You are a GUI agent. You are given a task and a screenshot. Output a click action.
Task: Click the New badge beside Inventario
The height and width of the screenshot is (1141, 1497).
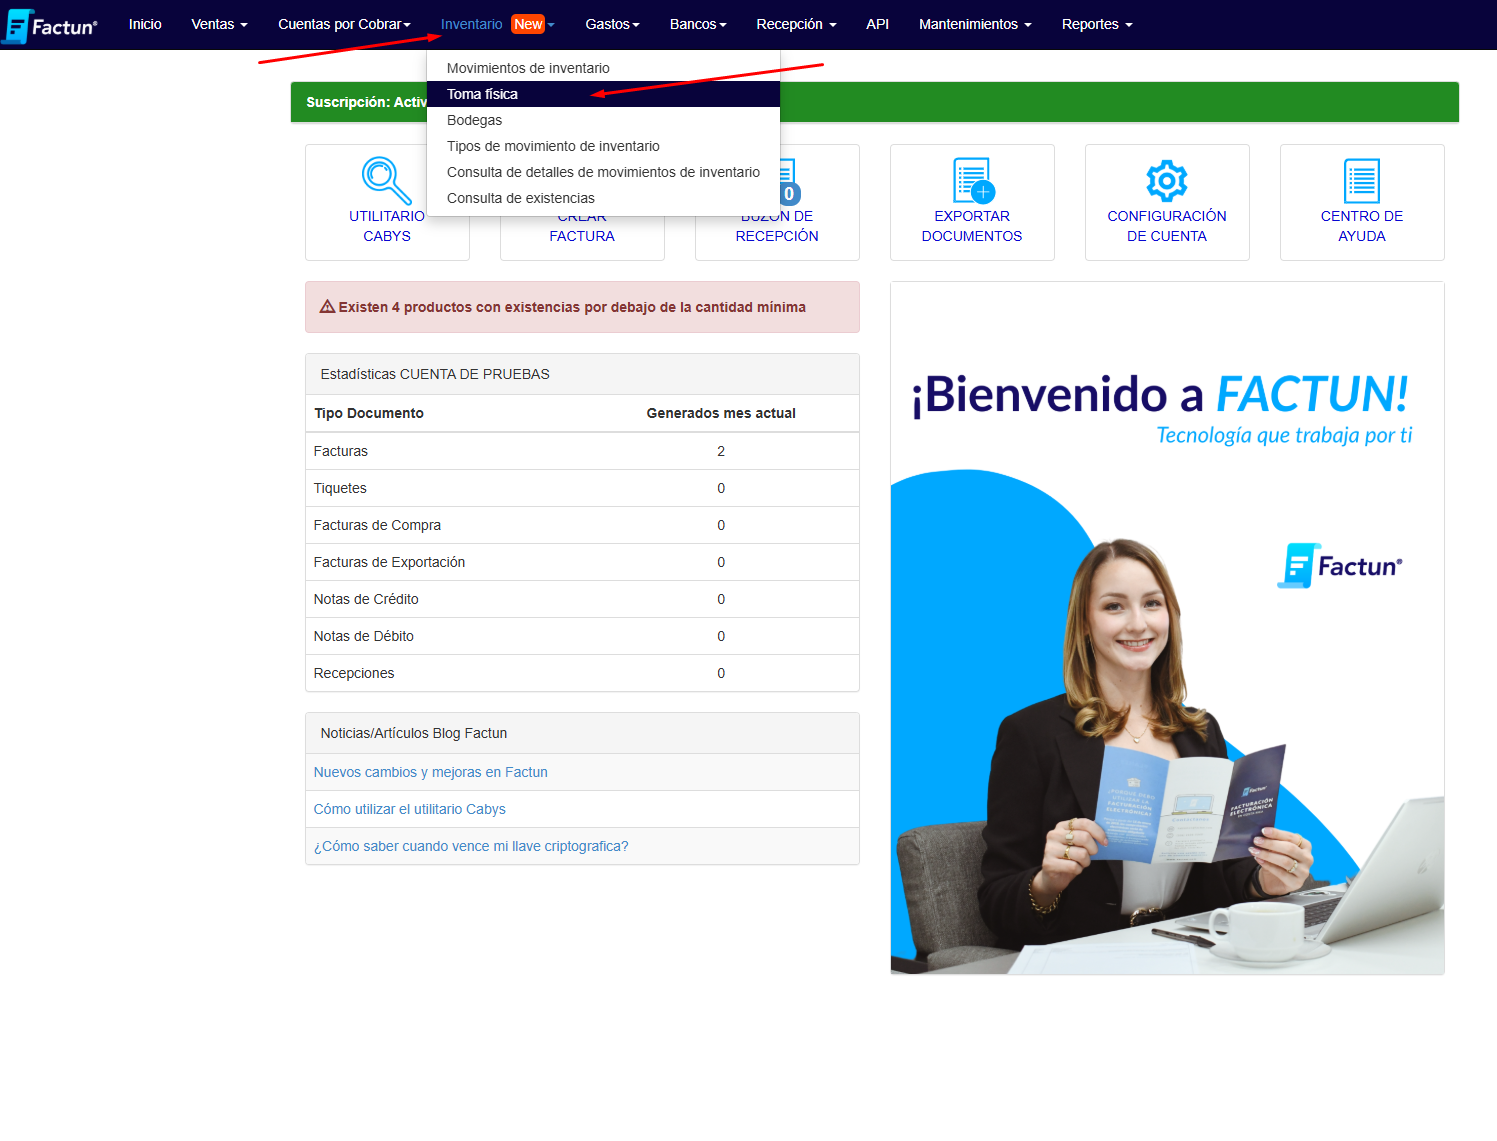[x=528, y=24]
